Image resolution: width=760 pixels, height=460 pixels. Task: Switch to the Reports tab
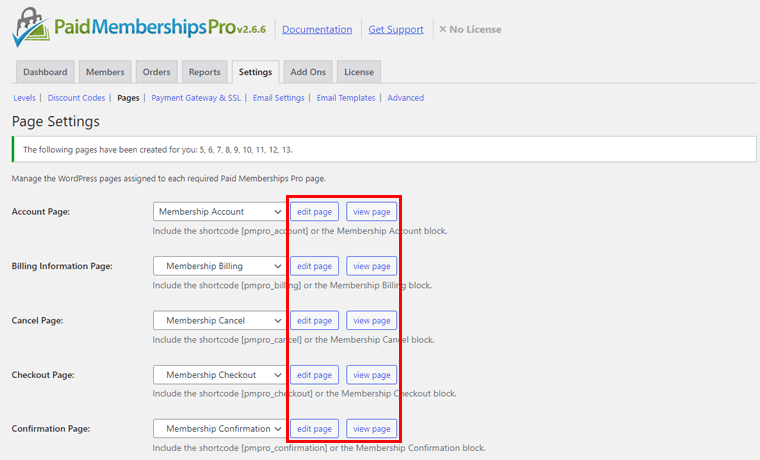tap(205, 72)
